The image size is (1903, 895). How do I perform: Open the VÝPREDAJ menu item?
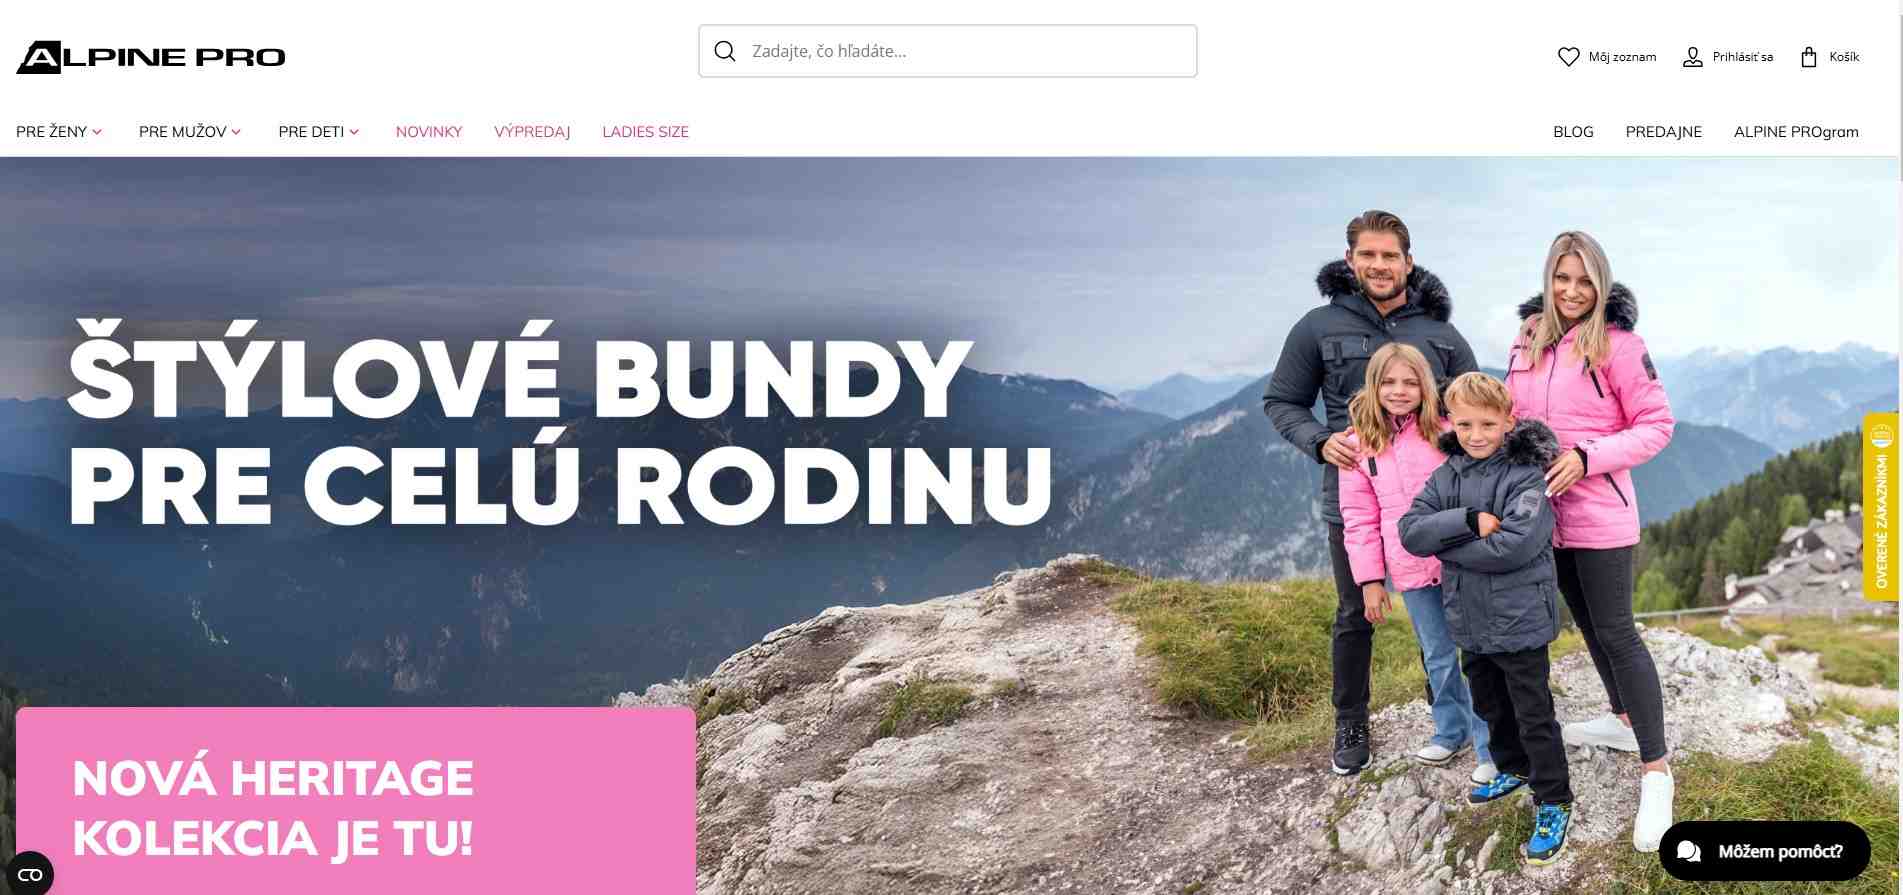pyautogui.click(x=532, y=132)
